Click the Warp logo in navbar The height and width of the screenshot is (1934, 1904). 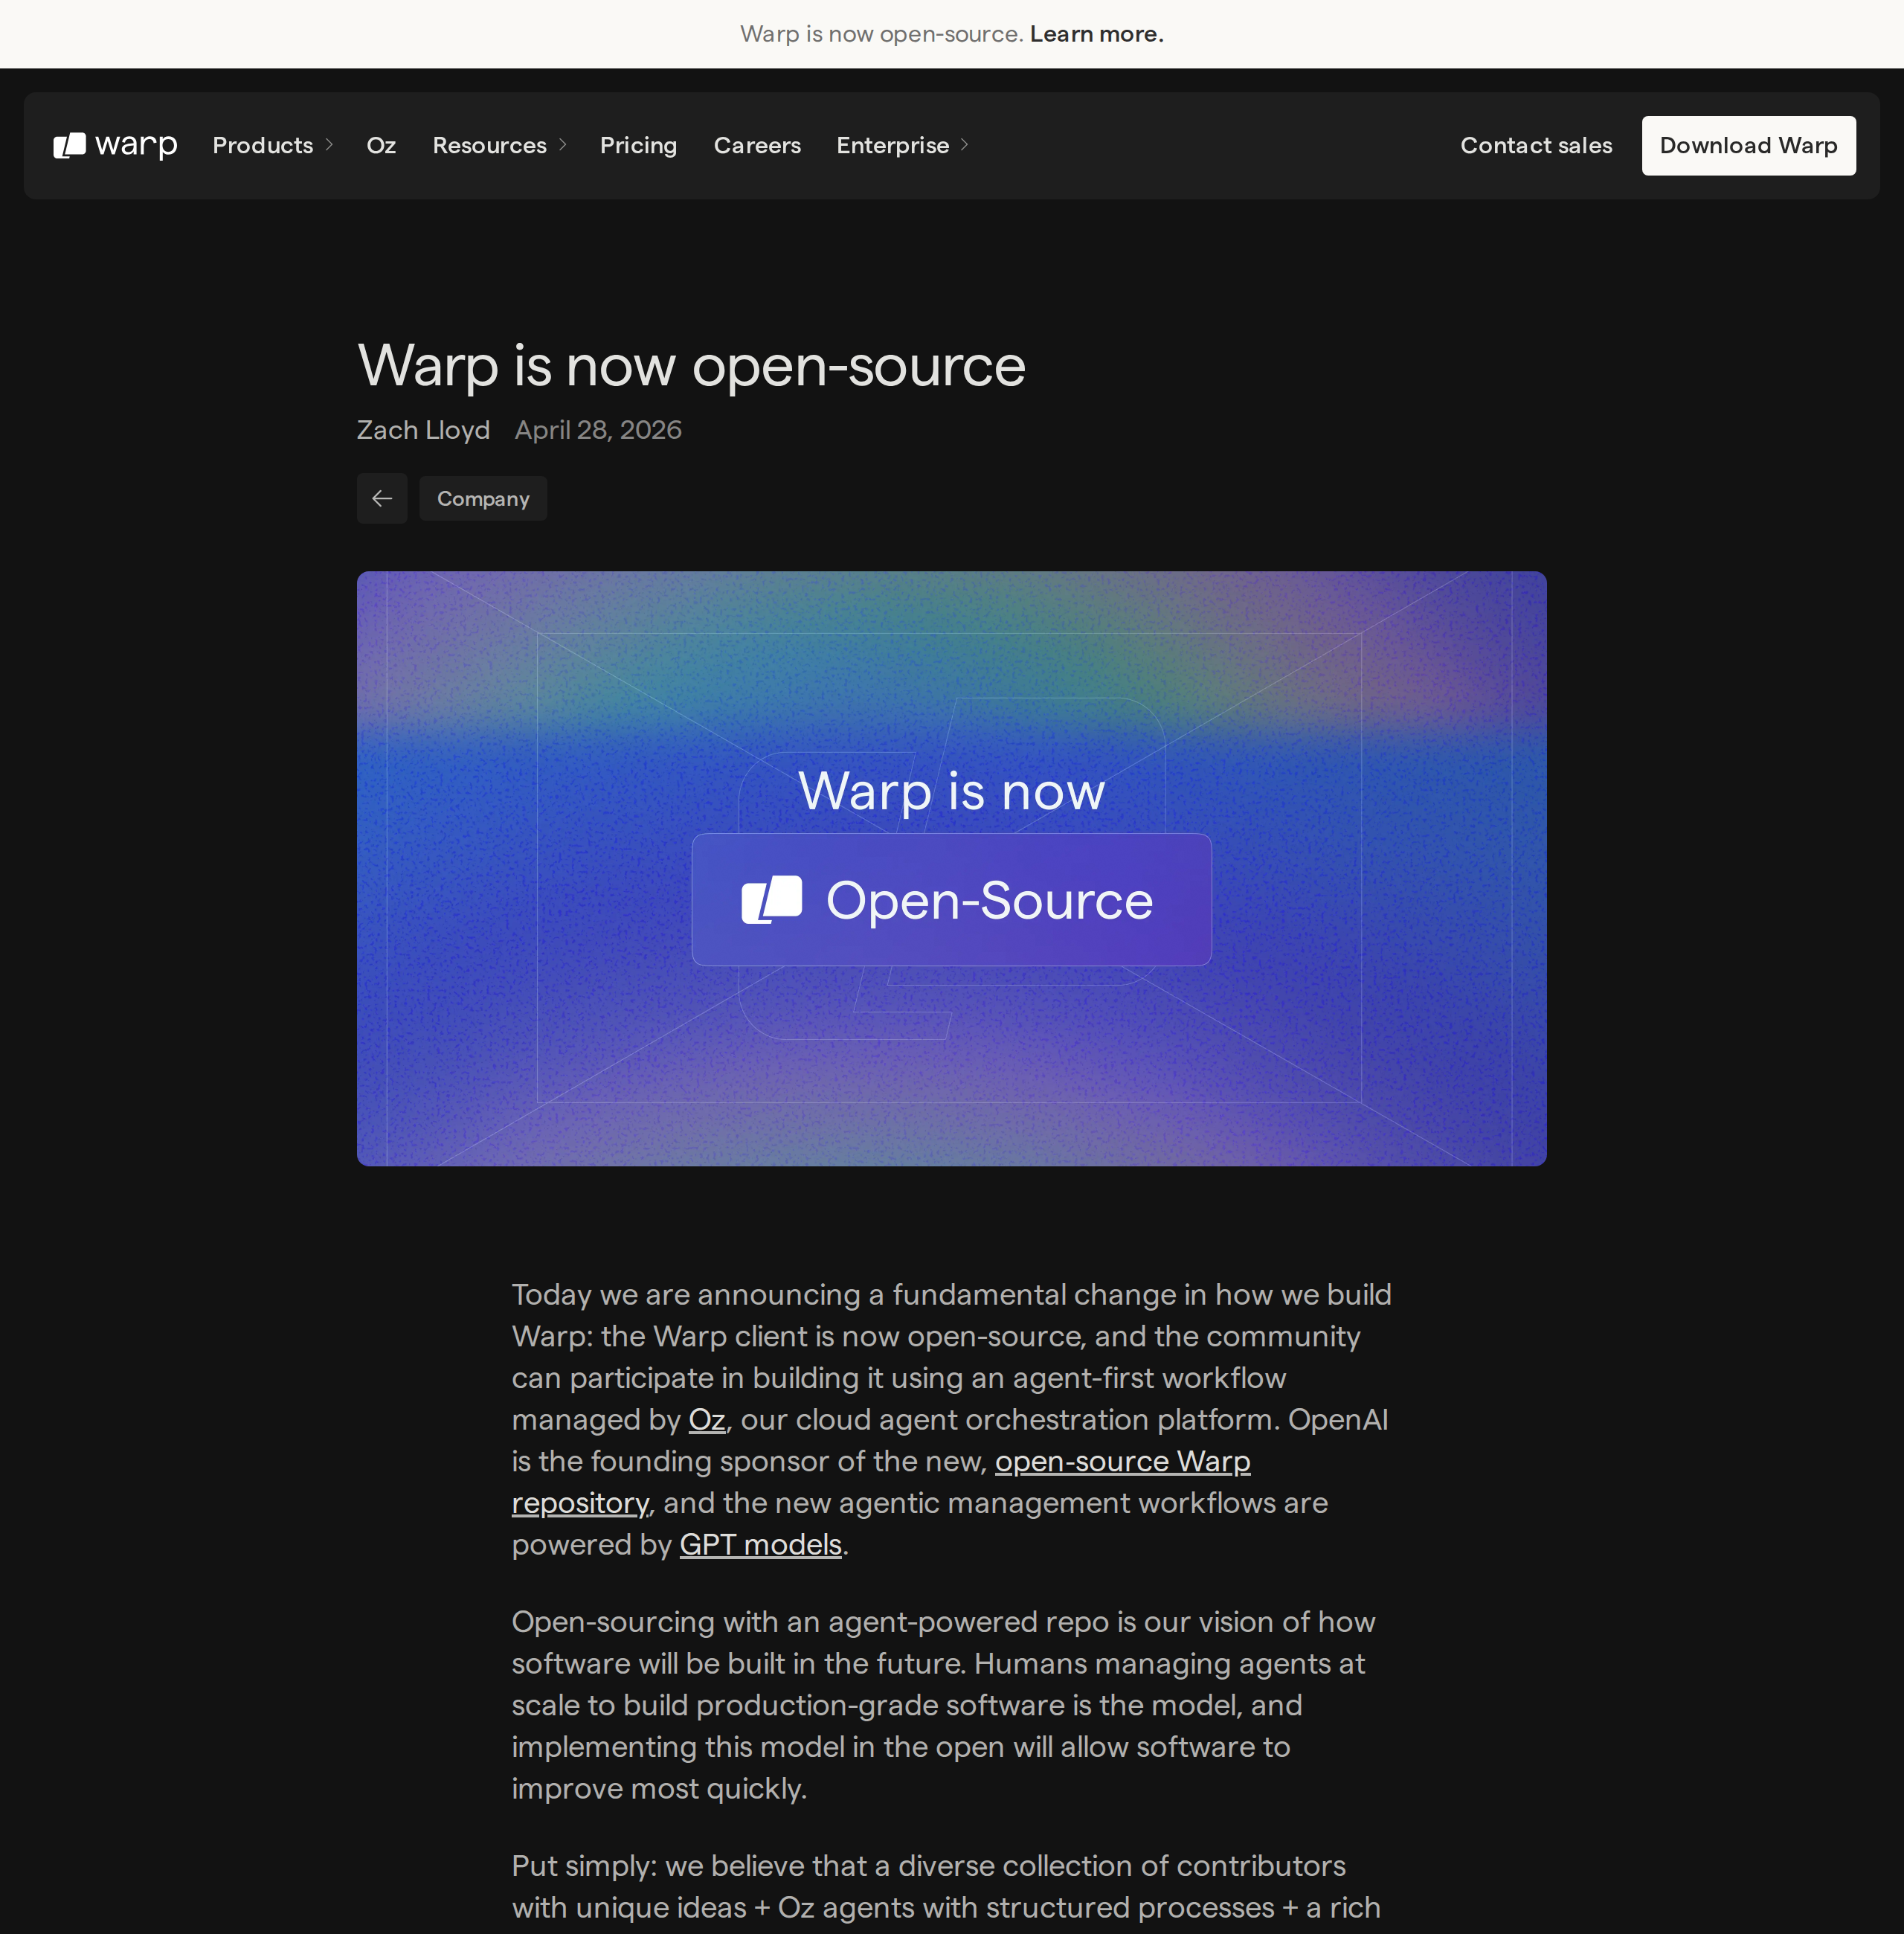115,146
